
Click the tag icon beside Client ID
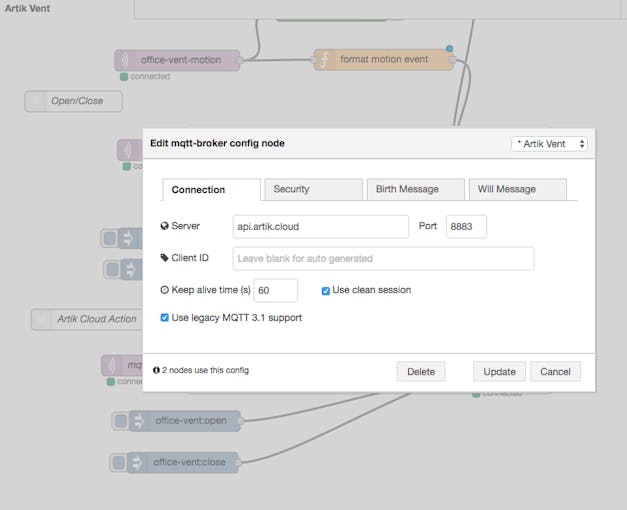[x=164, y=258]
